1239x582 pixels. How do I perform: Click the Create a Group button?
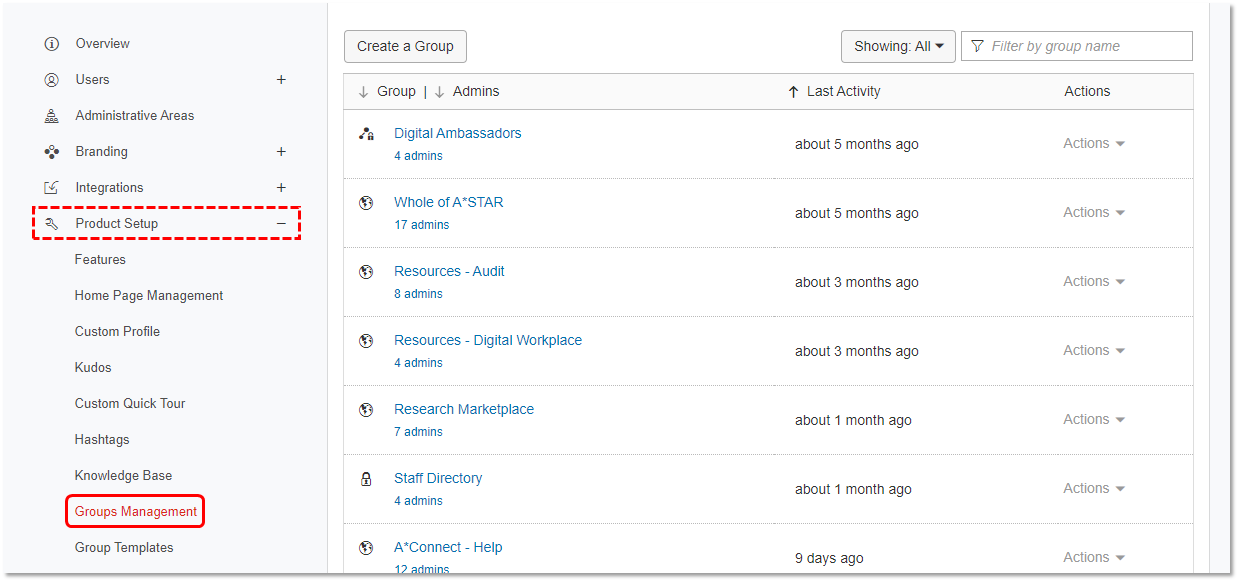coord(405,46)
